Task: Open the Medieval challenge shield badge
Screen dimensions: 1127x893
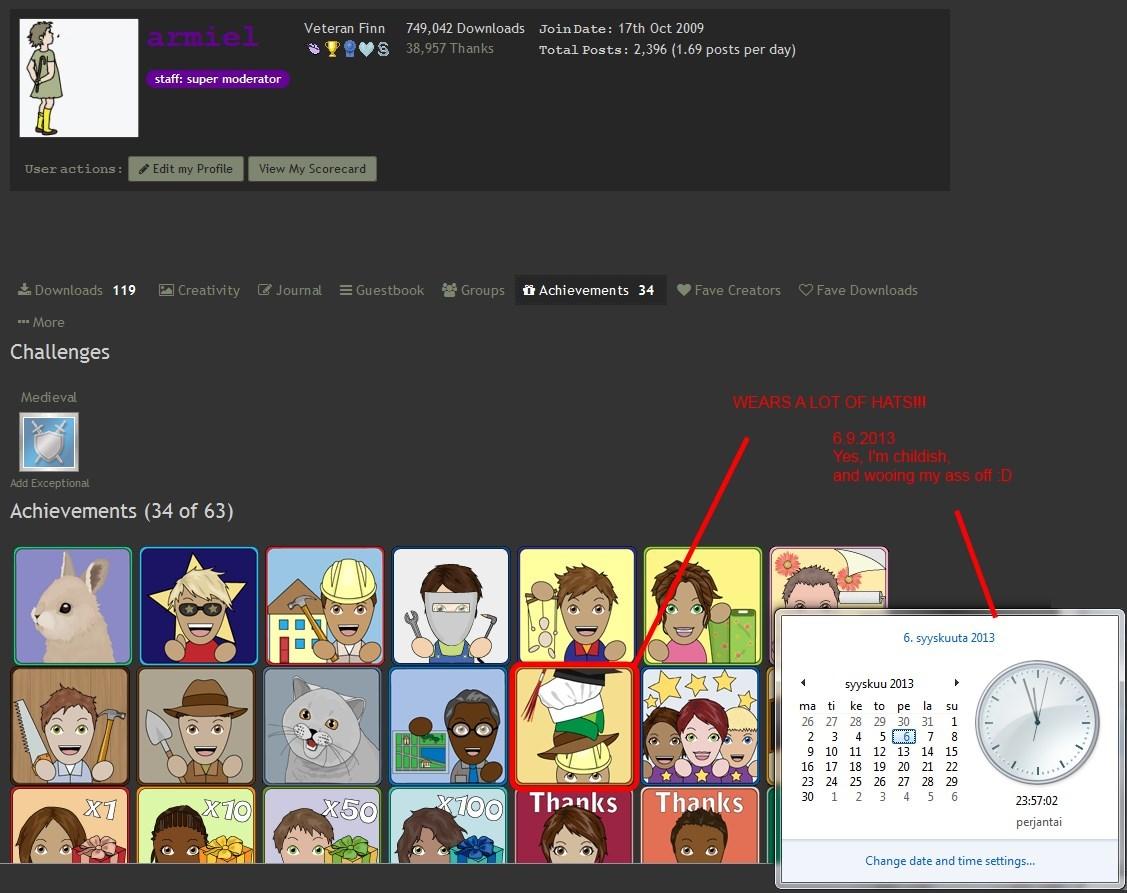Action: pyautogui.click(x=49, y=441)
